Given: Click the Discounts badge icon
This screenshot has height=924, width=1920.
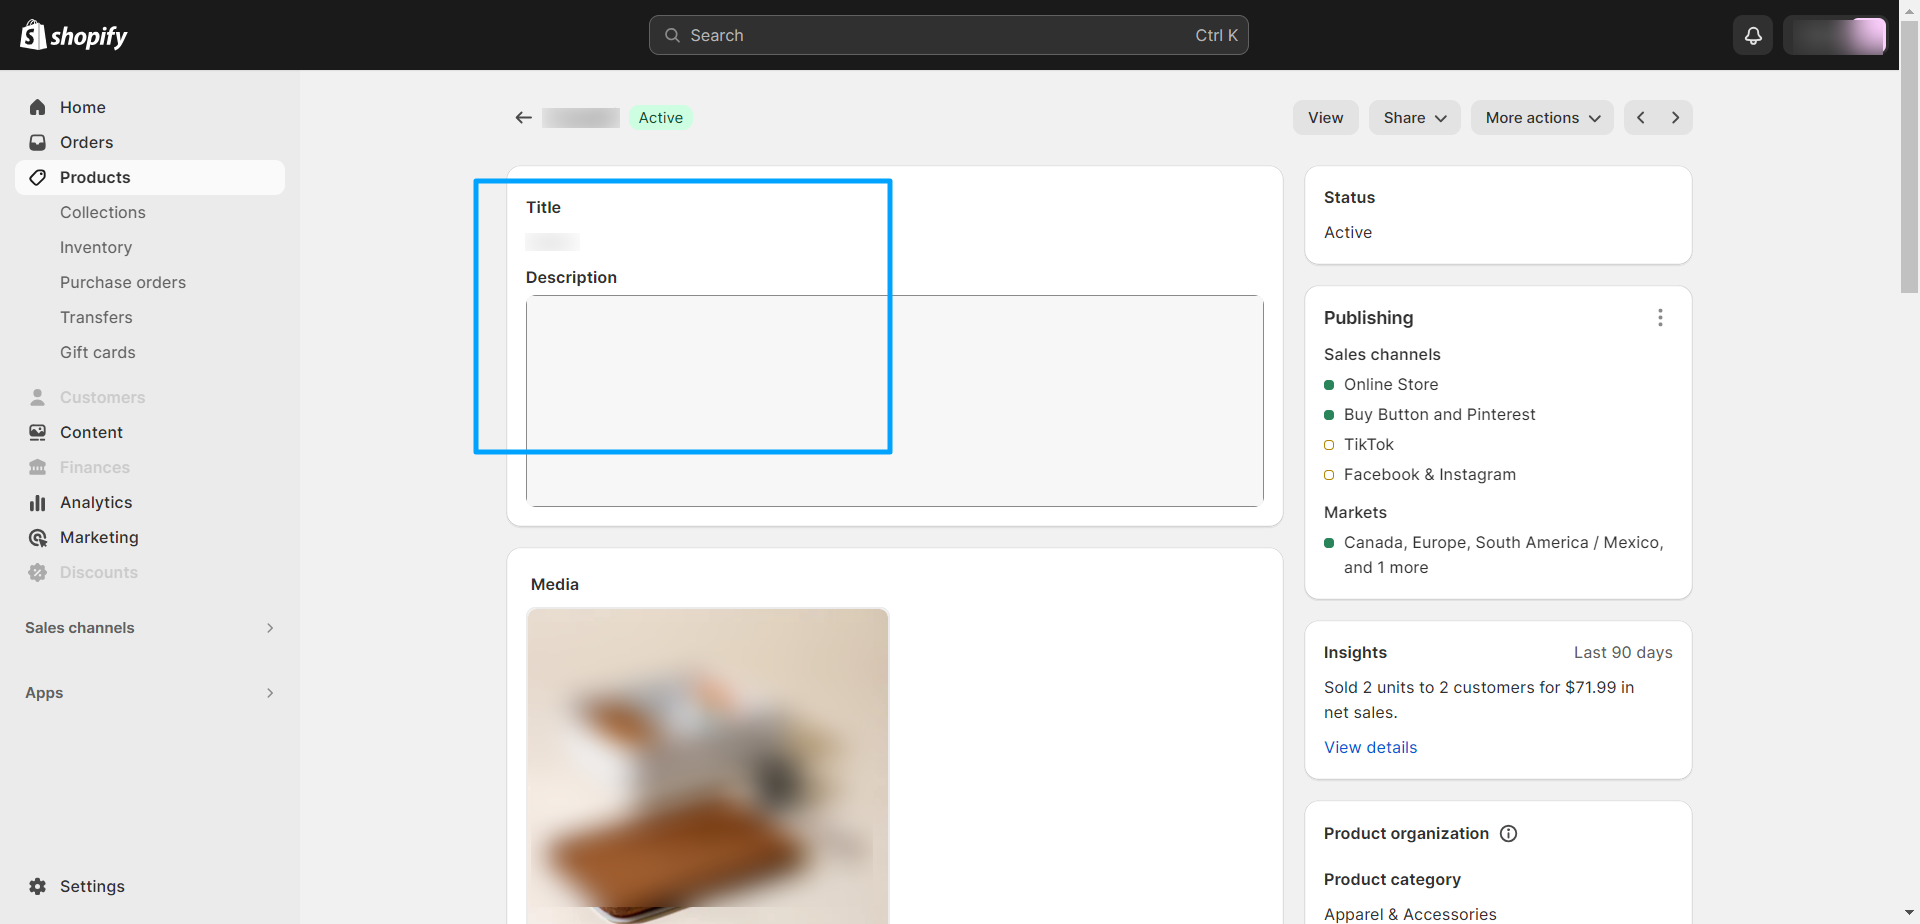Looking at the screenshot, I should point(38,572).
